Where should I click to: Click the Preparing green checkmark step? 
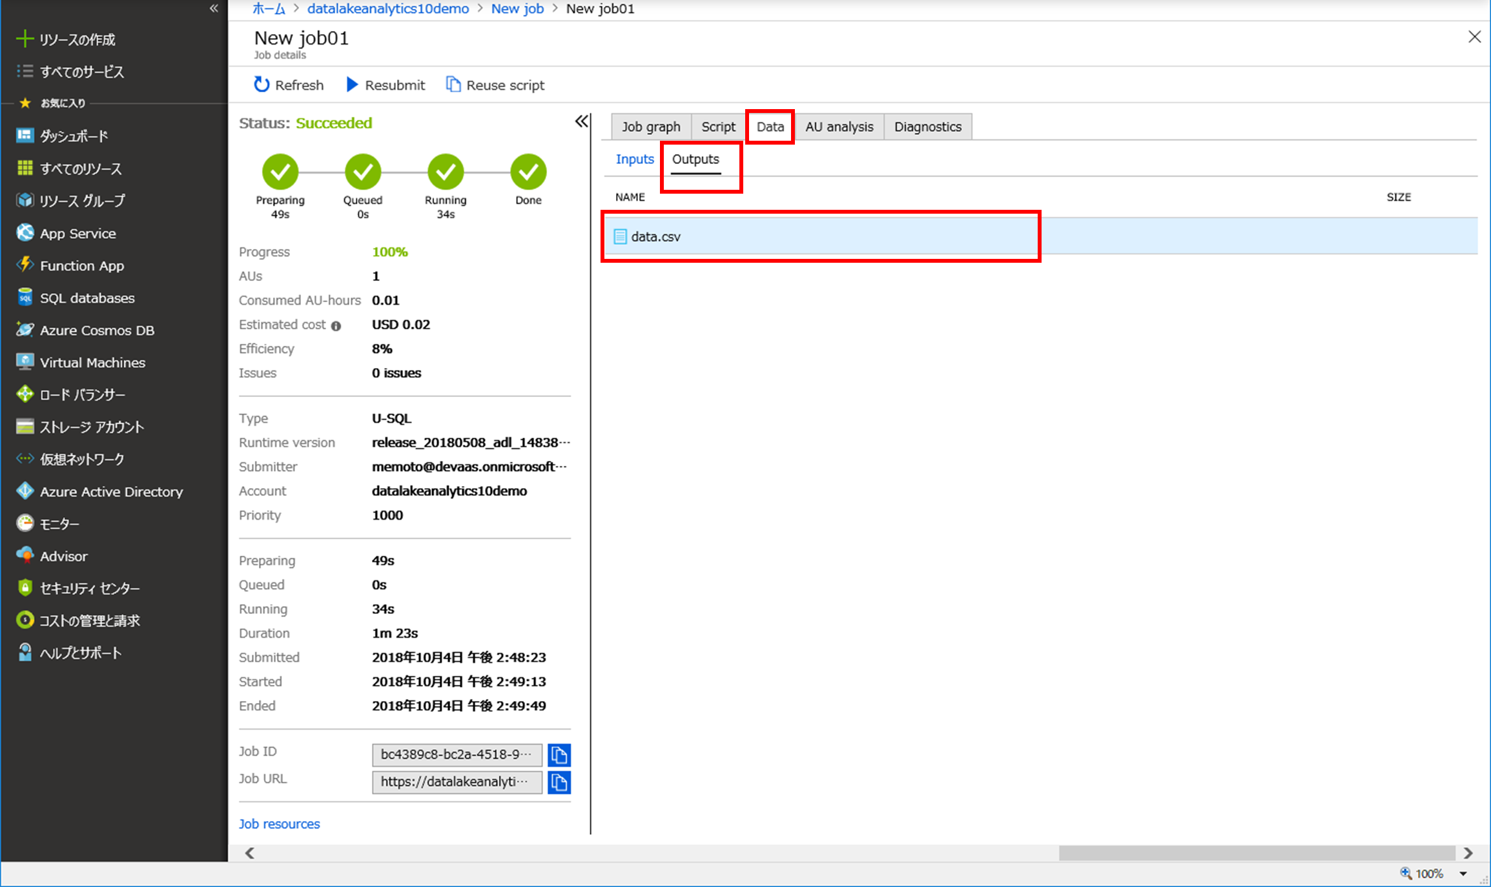[x=280, y=172]
